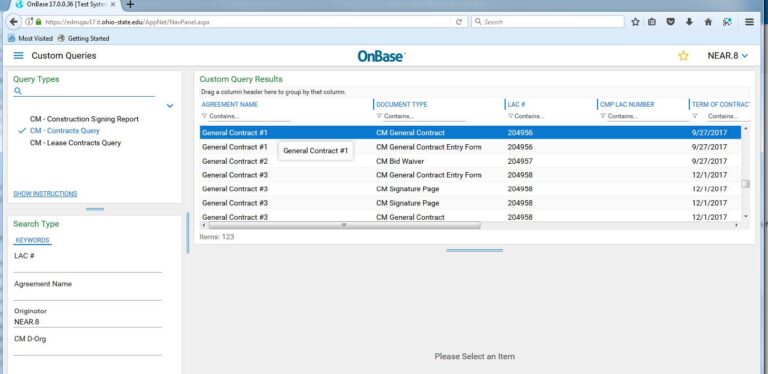Viewport: 768px width, 374px height.
Task: Open the OnBase hamburger menu
Action: pos(18,55)
